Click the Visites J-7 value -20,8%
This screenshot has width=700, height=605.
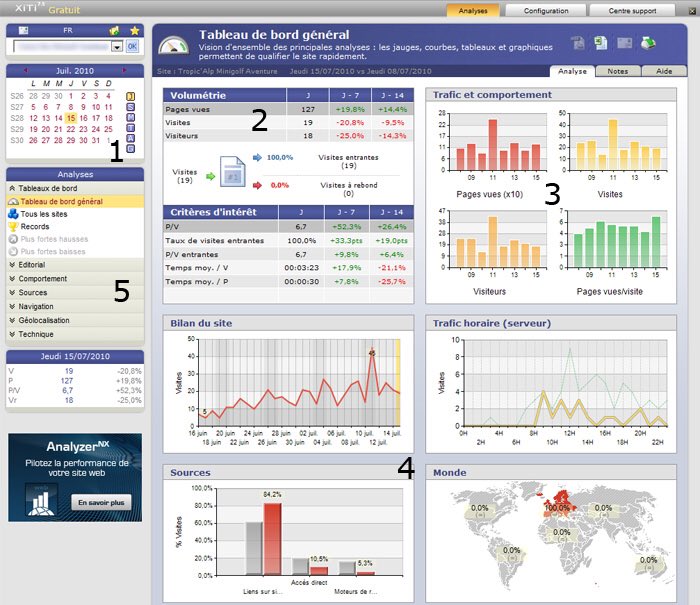pyautogui.click(x=350, y=122)
